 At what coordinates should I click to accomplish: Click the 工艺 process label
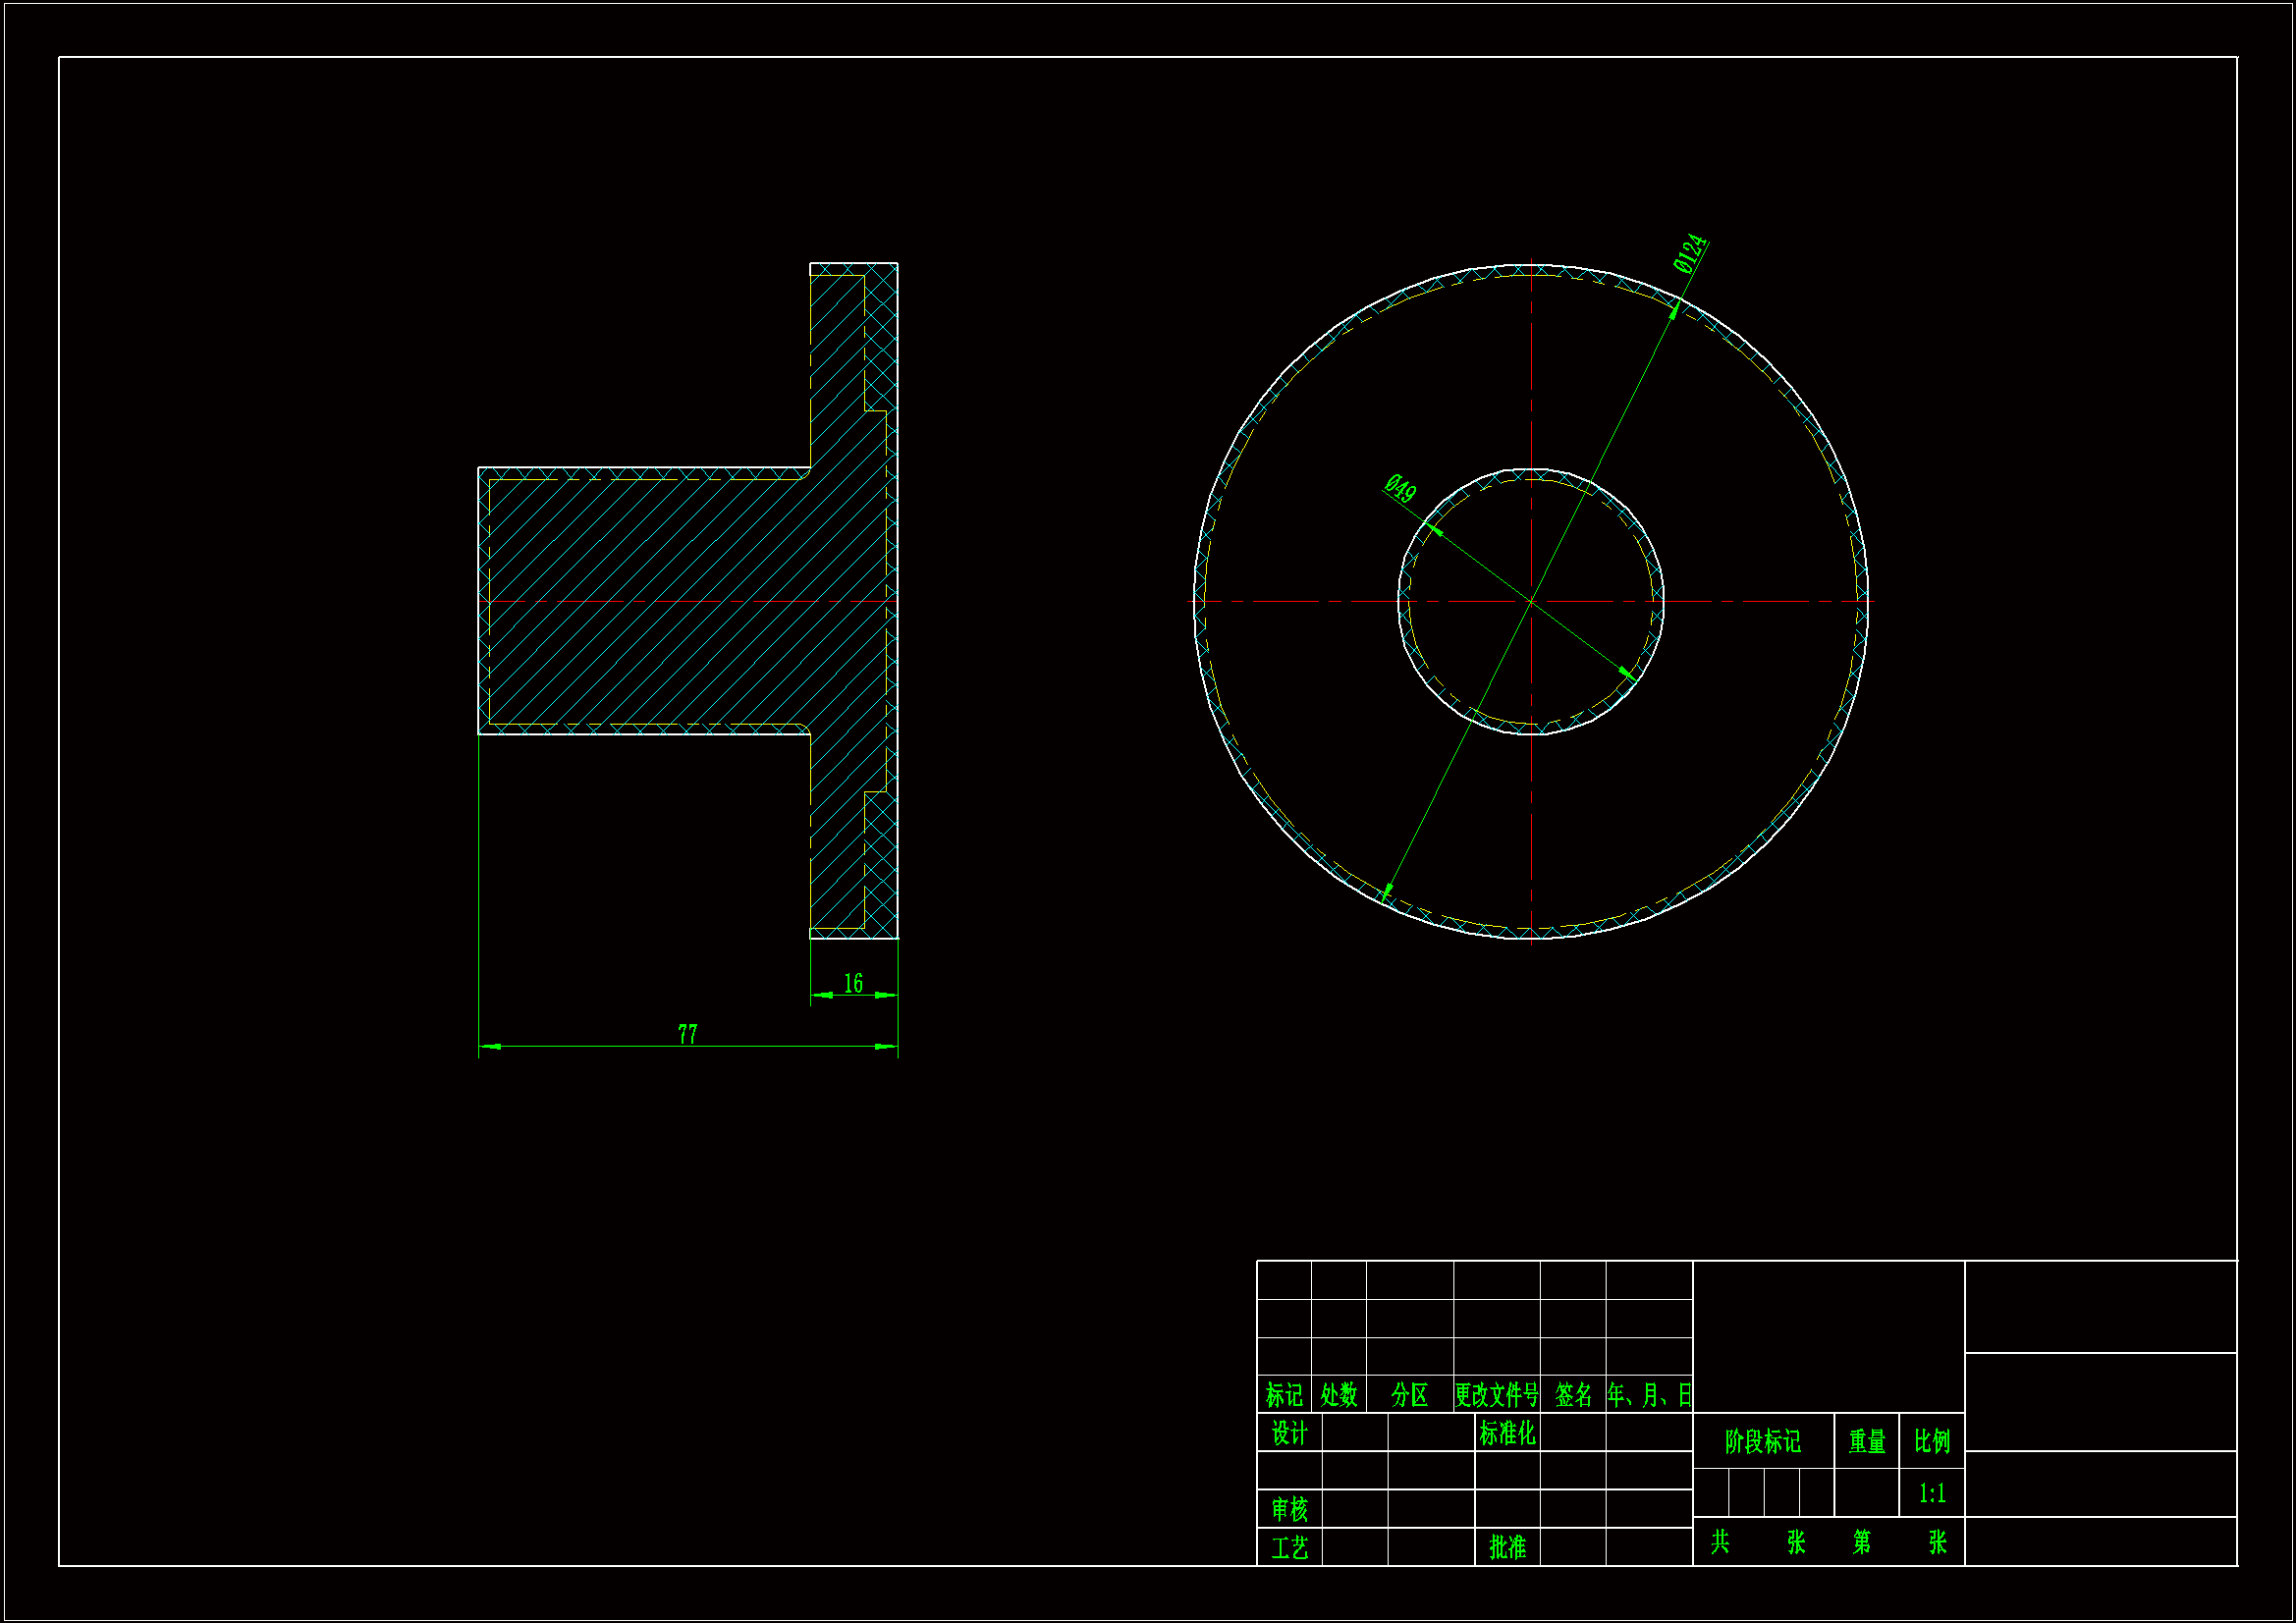click(1289, 1547)
